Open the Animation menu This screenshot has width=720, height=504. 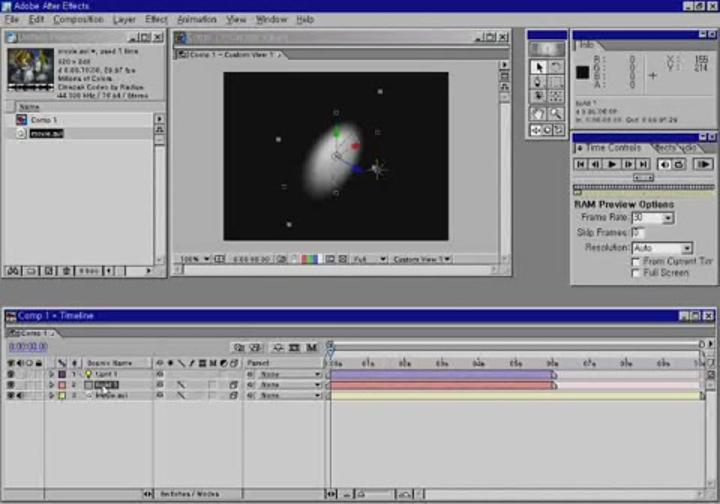click(197, 19)
